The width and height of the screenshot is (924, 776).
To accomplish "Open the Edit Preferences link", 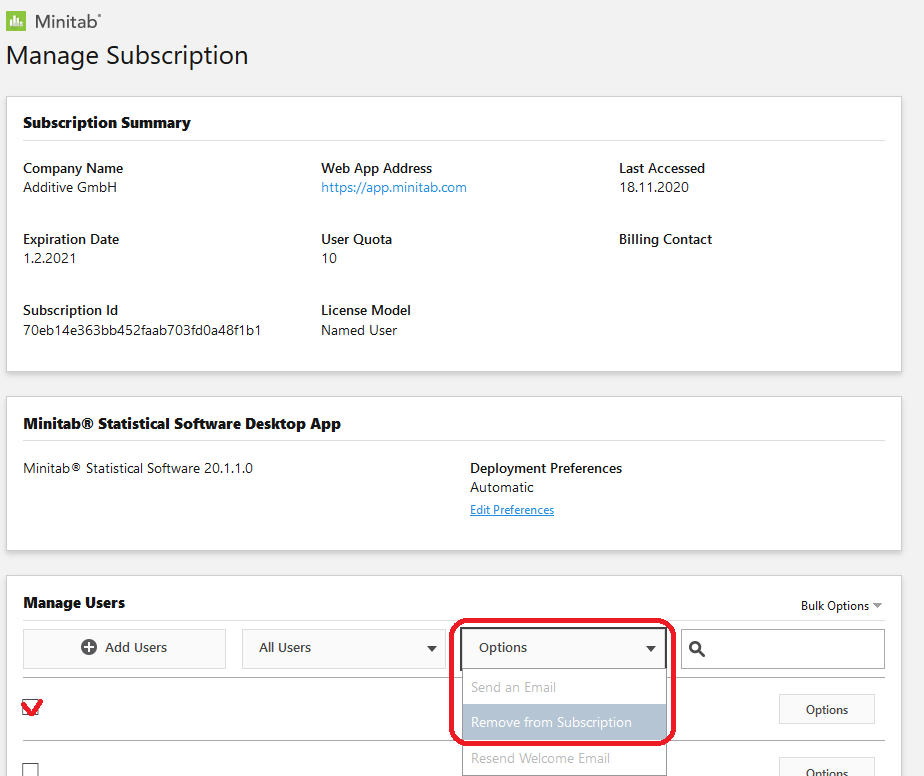I will 512,510.
